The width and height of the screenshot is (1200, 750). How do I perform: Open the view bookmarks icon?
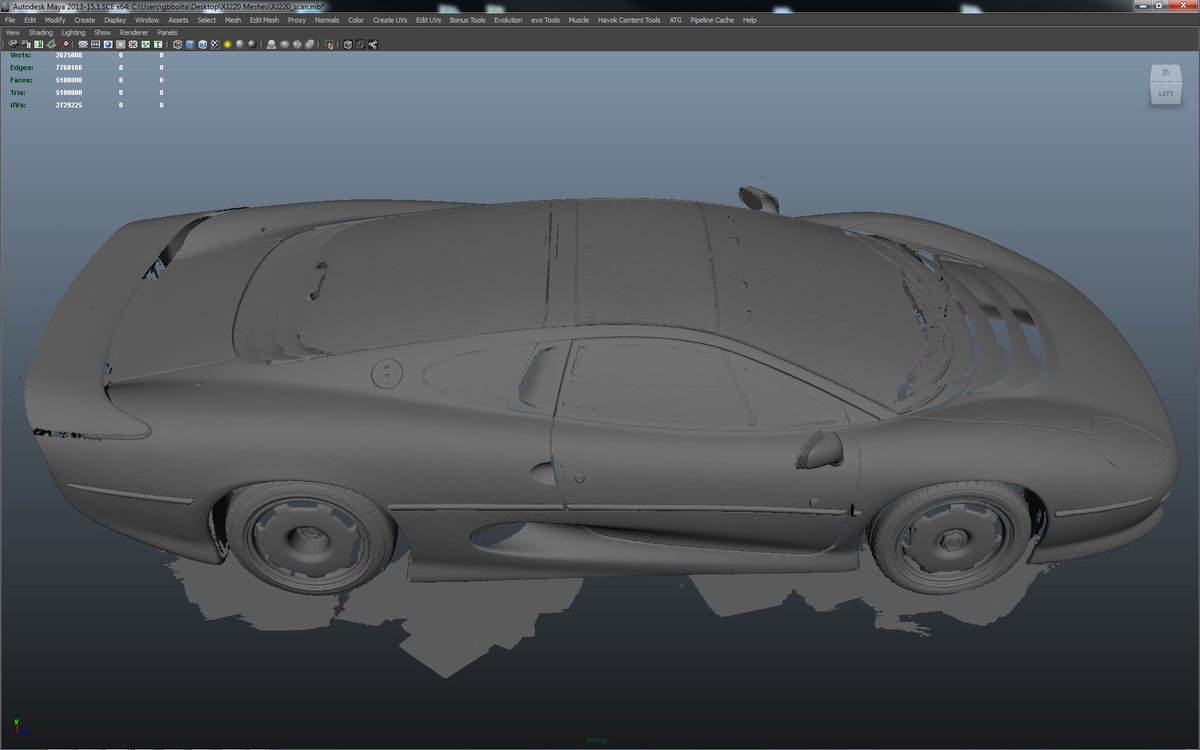(52, 45)
